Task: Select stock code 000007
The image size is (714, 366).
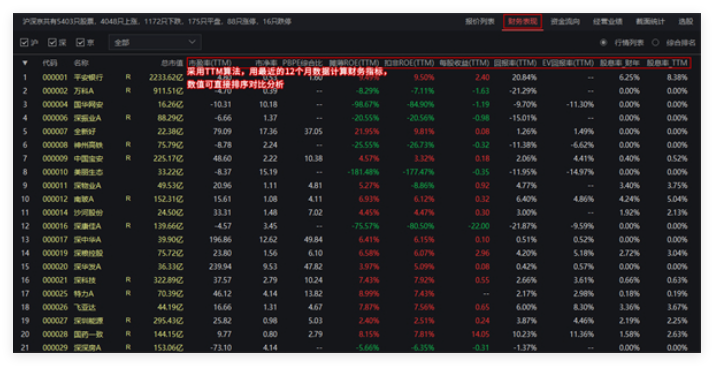Action: (x=55, y=132)
